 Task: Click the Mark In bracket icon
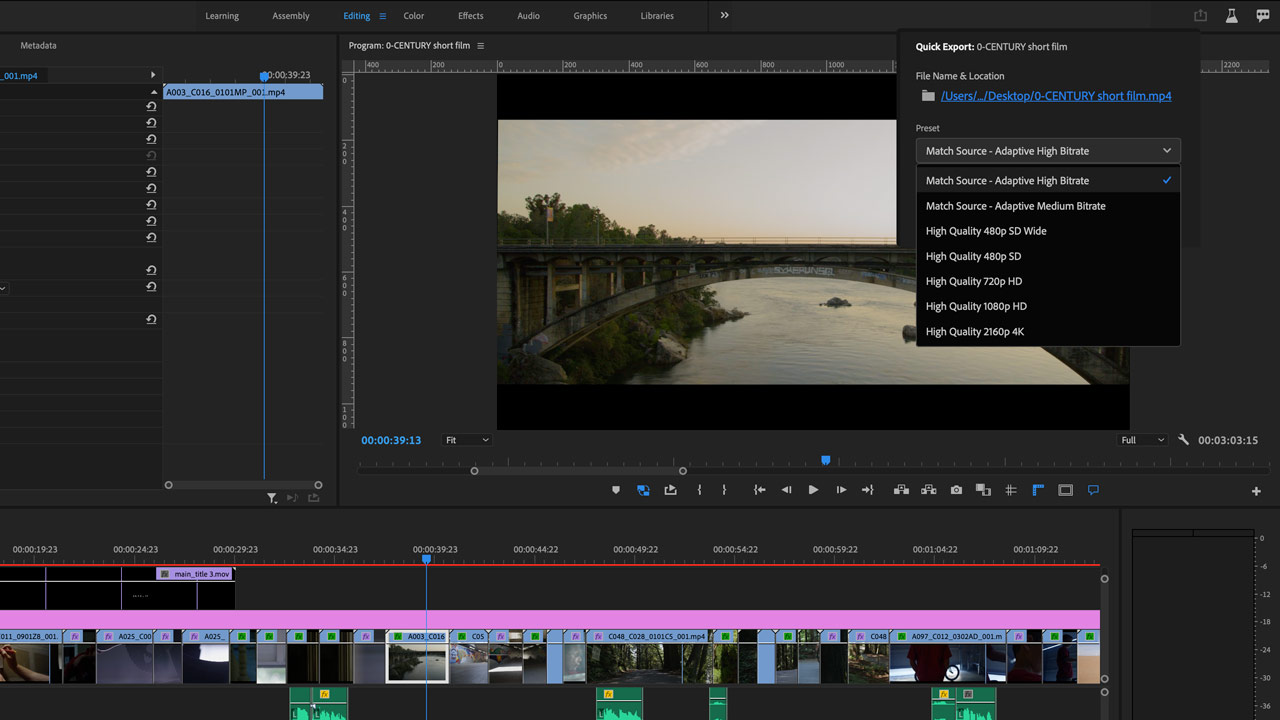(699, 490)
